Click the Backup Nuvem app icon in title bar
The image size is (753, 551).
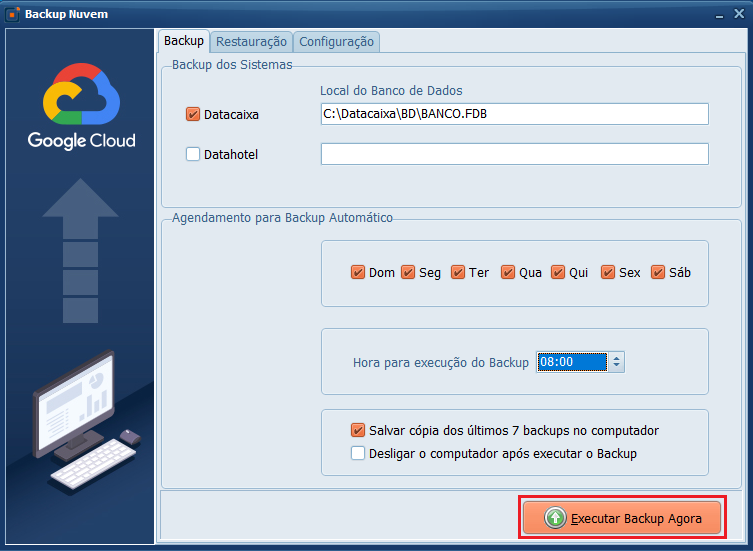click(12, 14)
